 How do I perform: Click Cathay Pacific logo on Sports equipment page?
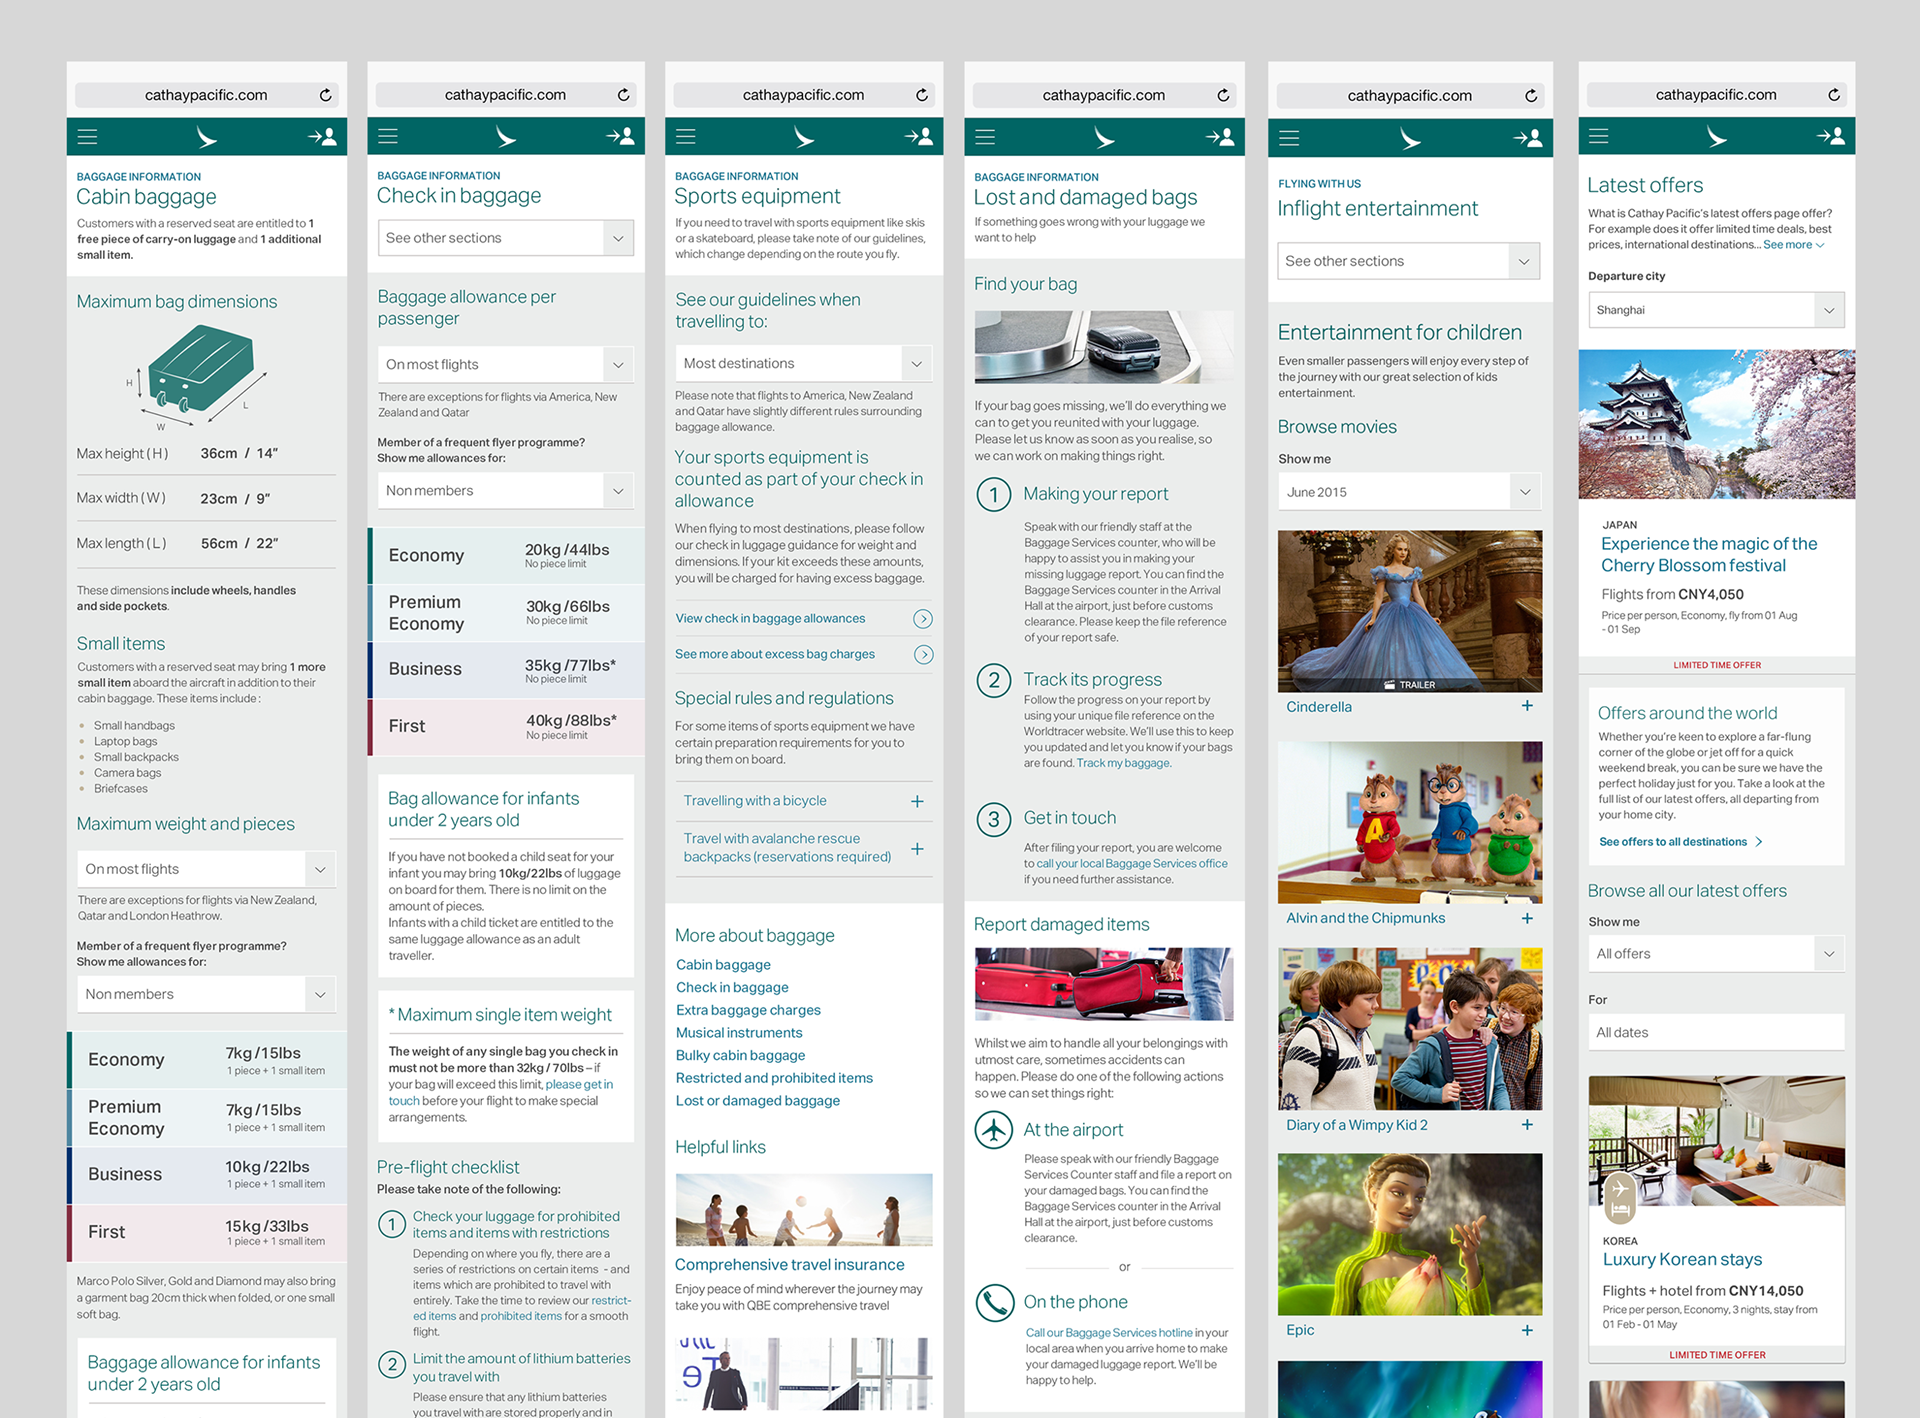[803, 137]
